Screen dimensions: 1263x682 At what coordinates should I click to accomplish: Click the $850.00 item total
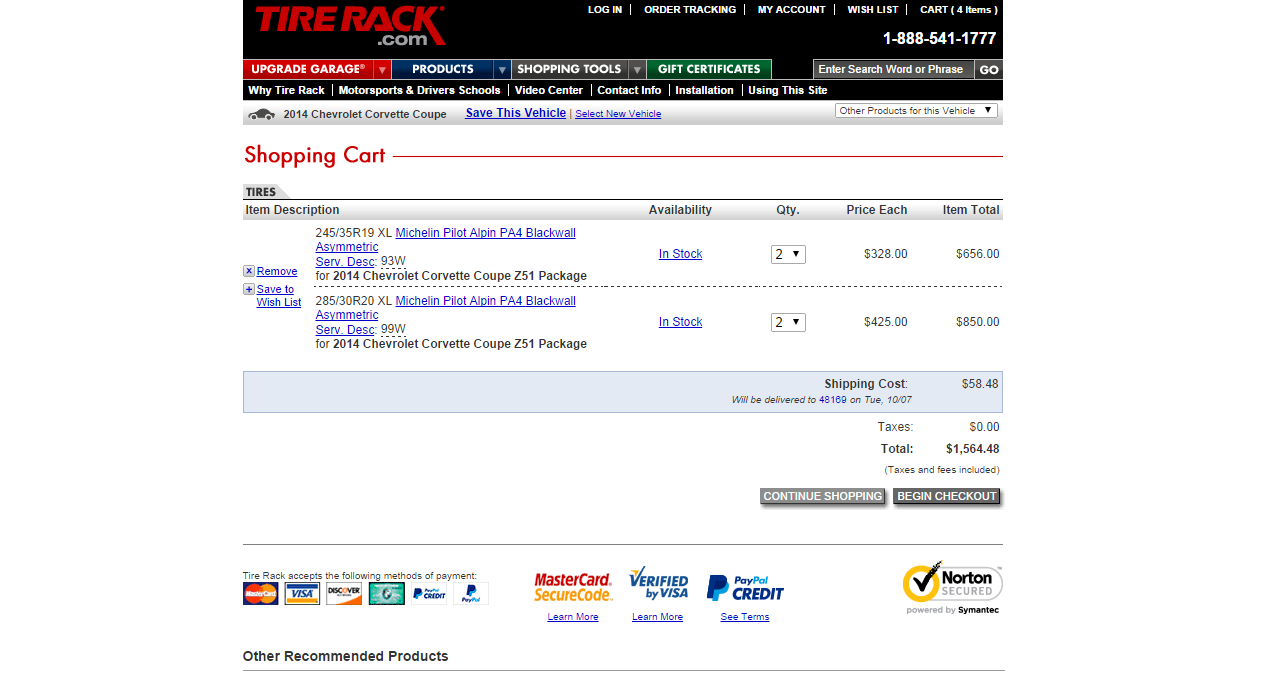pyautogui.click(x=978, y=322)
